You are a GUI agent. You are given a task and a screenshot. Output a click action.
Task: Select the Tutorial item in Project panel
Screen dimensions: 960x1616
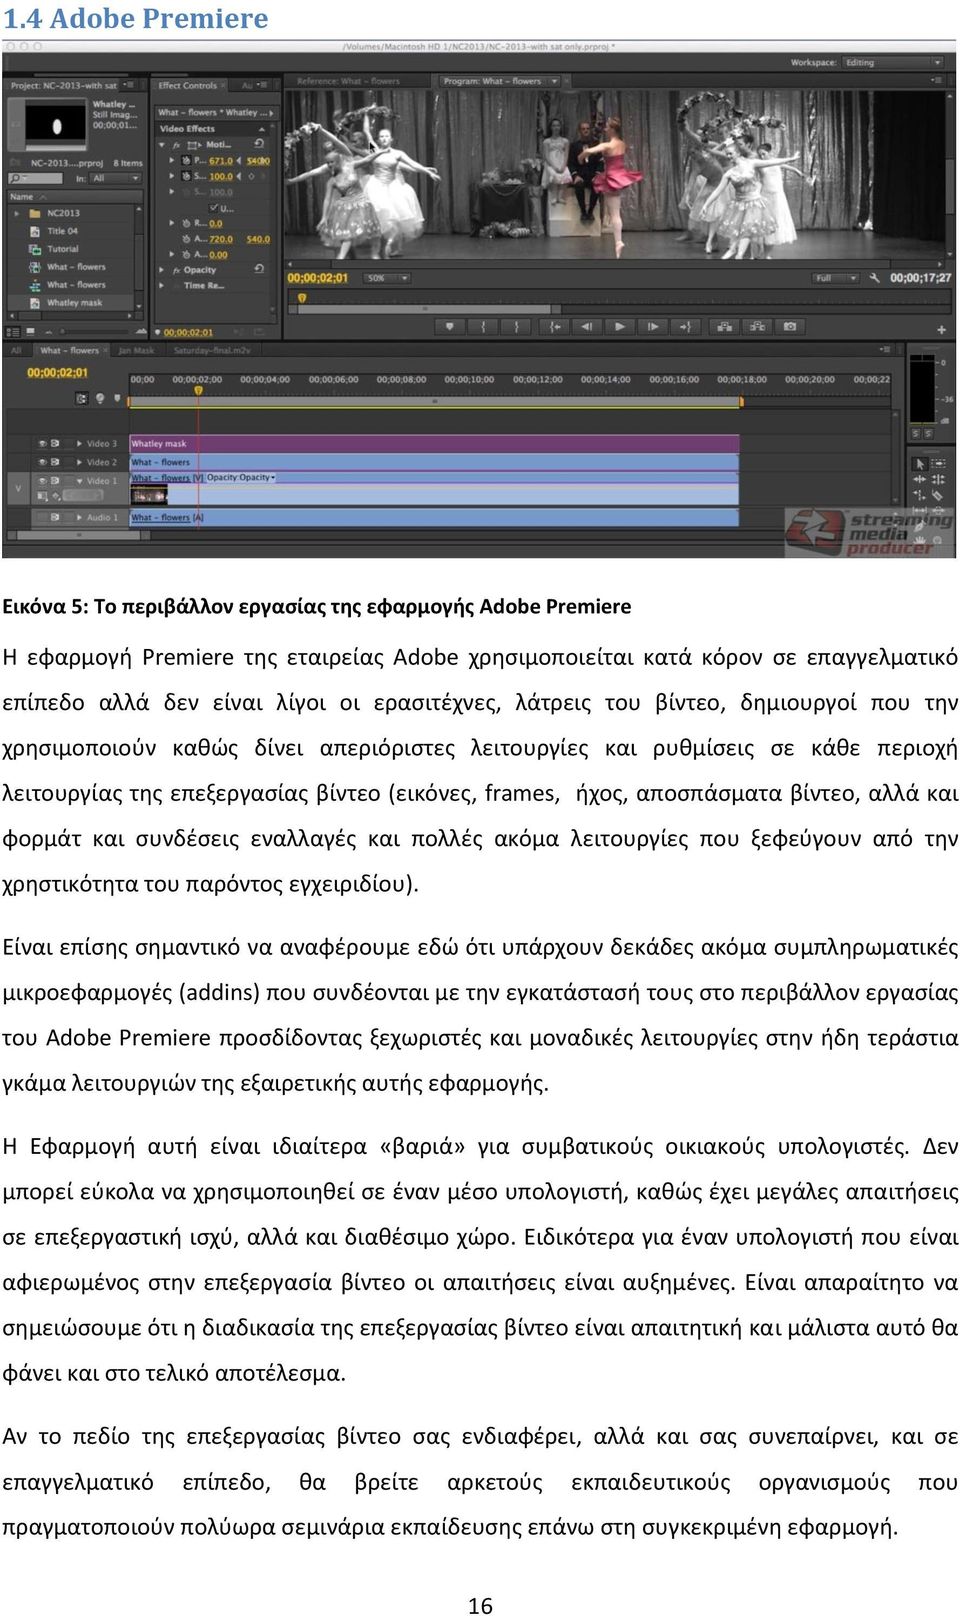point(63,249)
